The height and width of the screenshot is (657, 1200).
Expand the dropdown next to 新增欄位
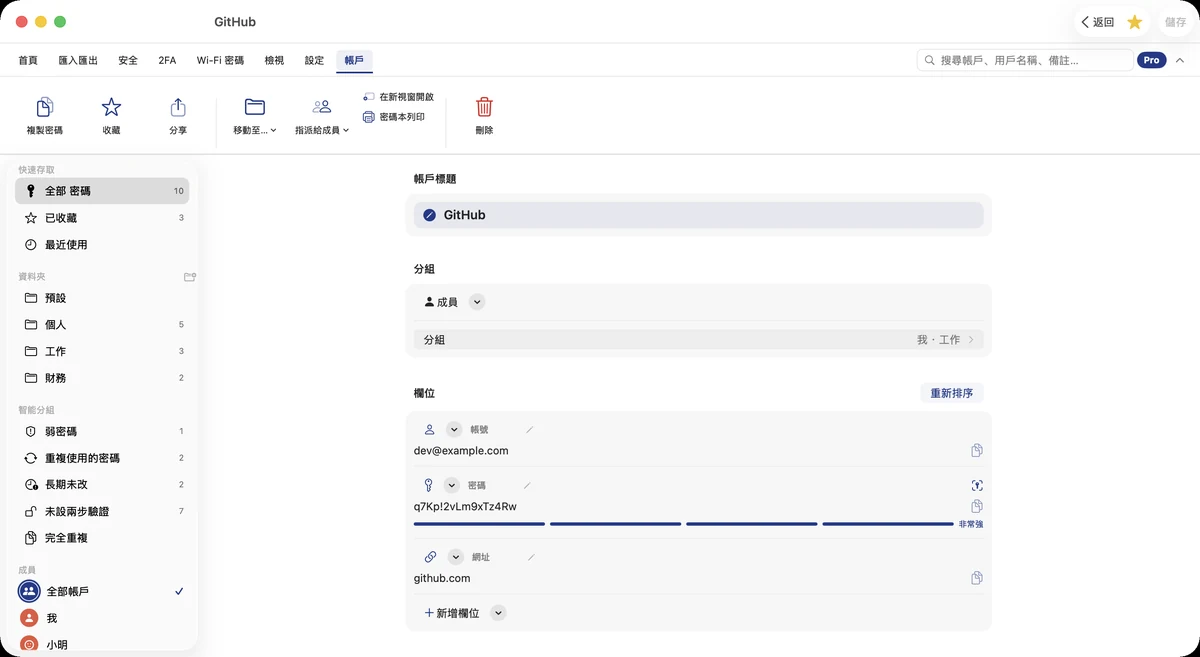tap(498, 613)
